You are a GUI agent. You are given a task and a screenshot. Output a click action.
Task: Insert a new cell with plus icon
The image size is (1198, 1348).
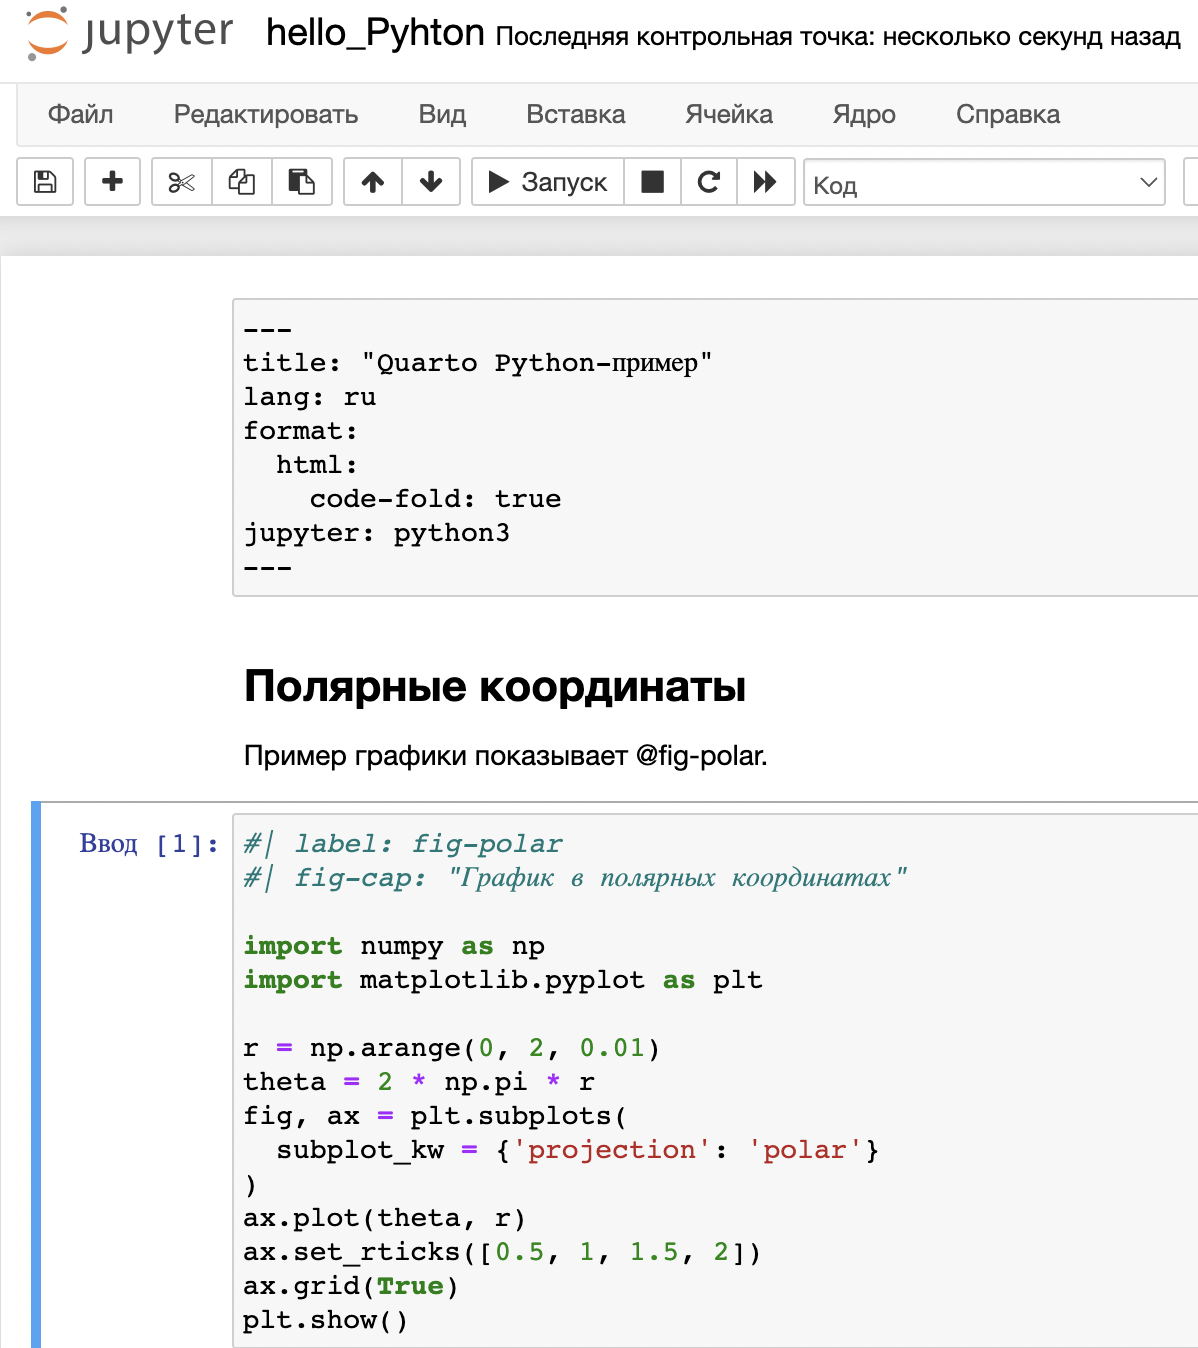tap(112, 182)
